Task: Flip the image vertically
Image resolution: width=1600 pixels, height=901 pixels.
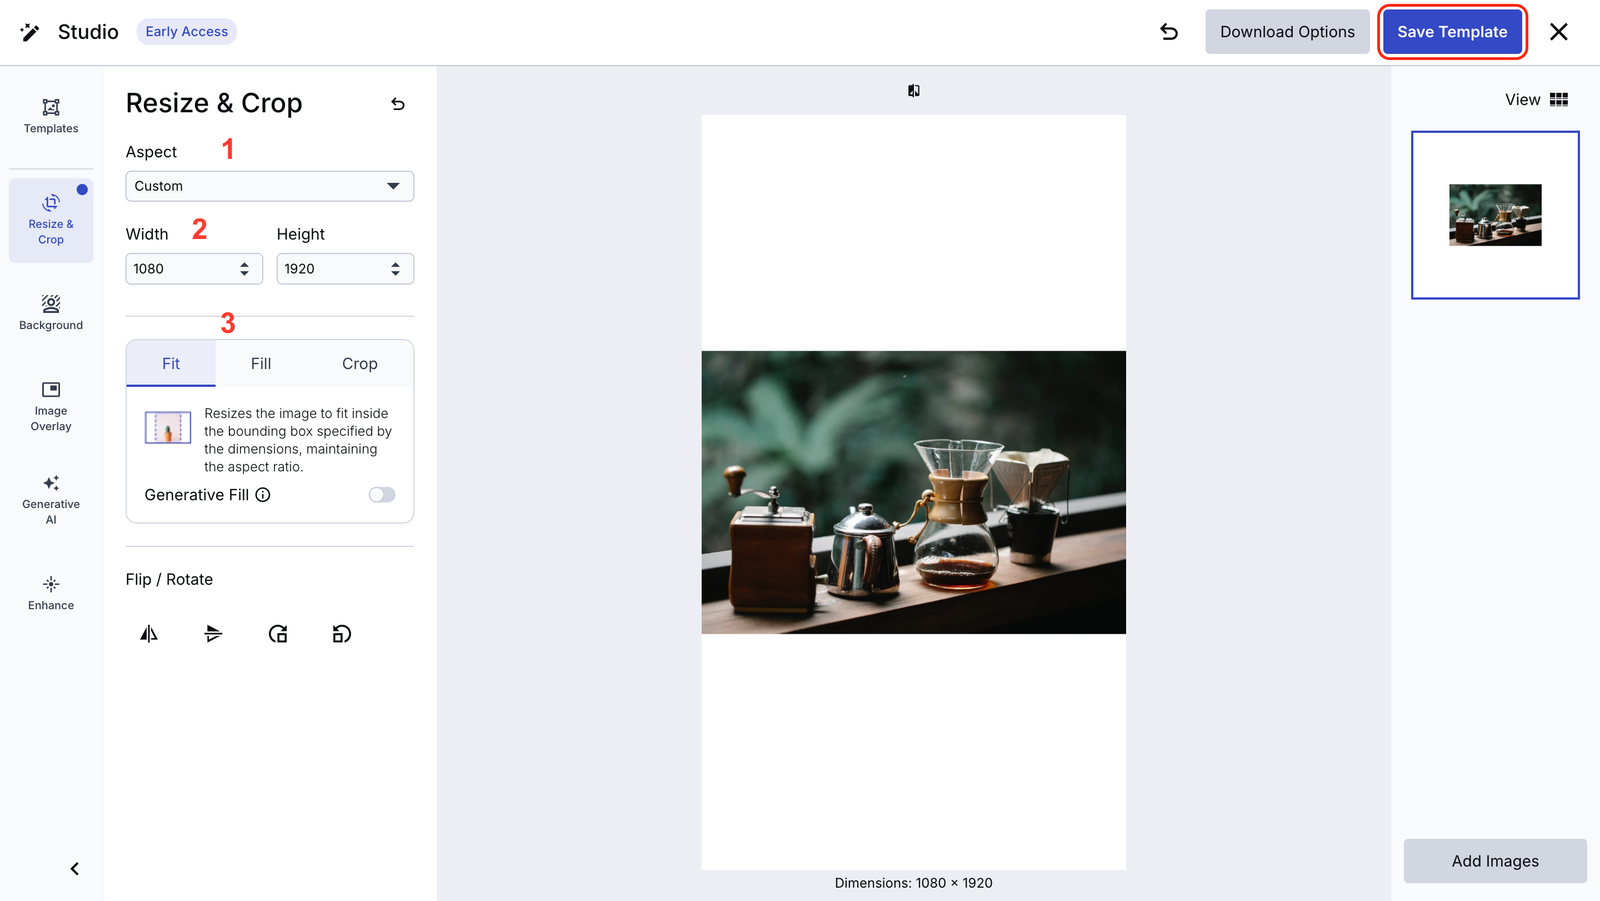Action: (213, 634)
